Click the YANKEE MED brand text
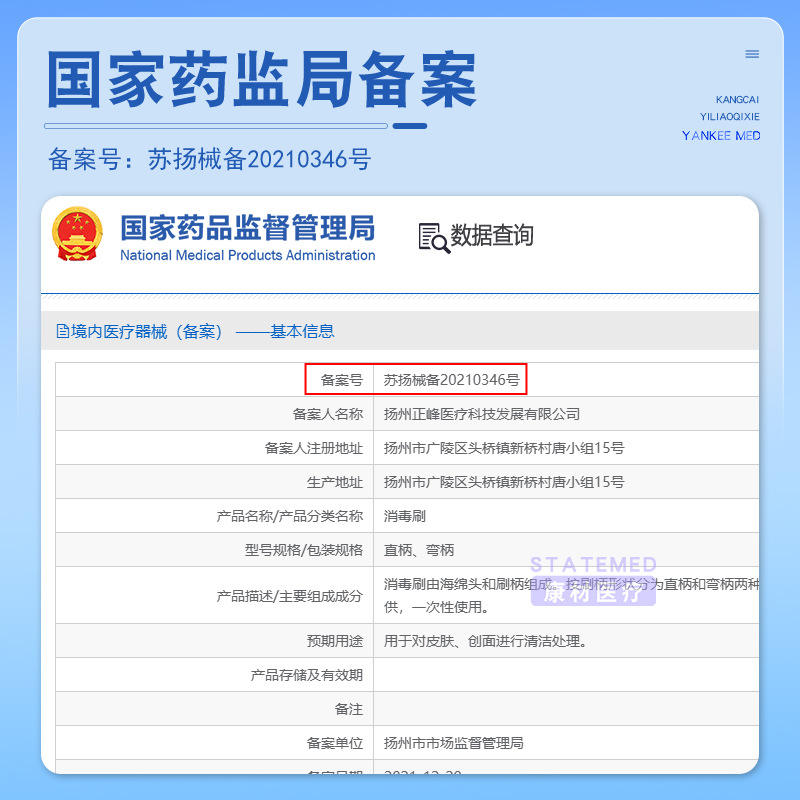Screen dimensions: 800x800 click(721, 136)
